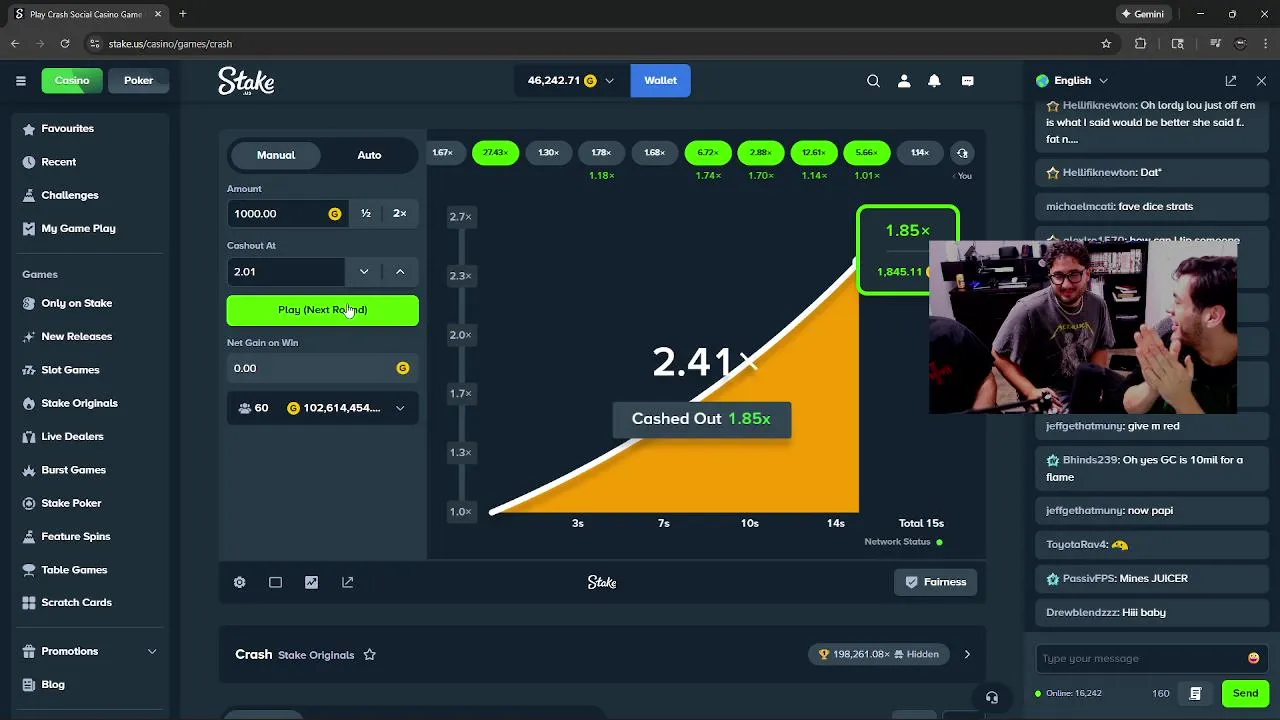This screenshot has height=720, width=1280.
Task: Open Scratch Cards category
Action: [76, 603]
